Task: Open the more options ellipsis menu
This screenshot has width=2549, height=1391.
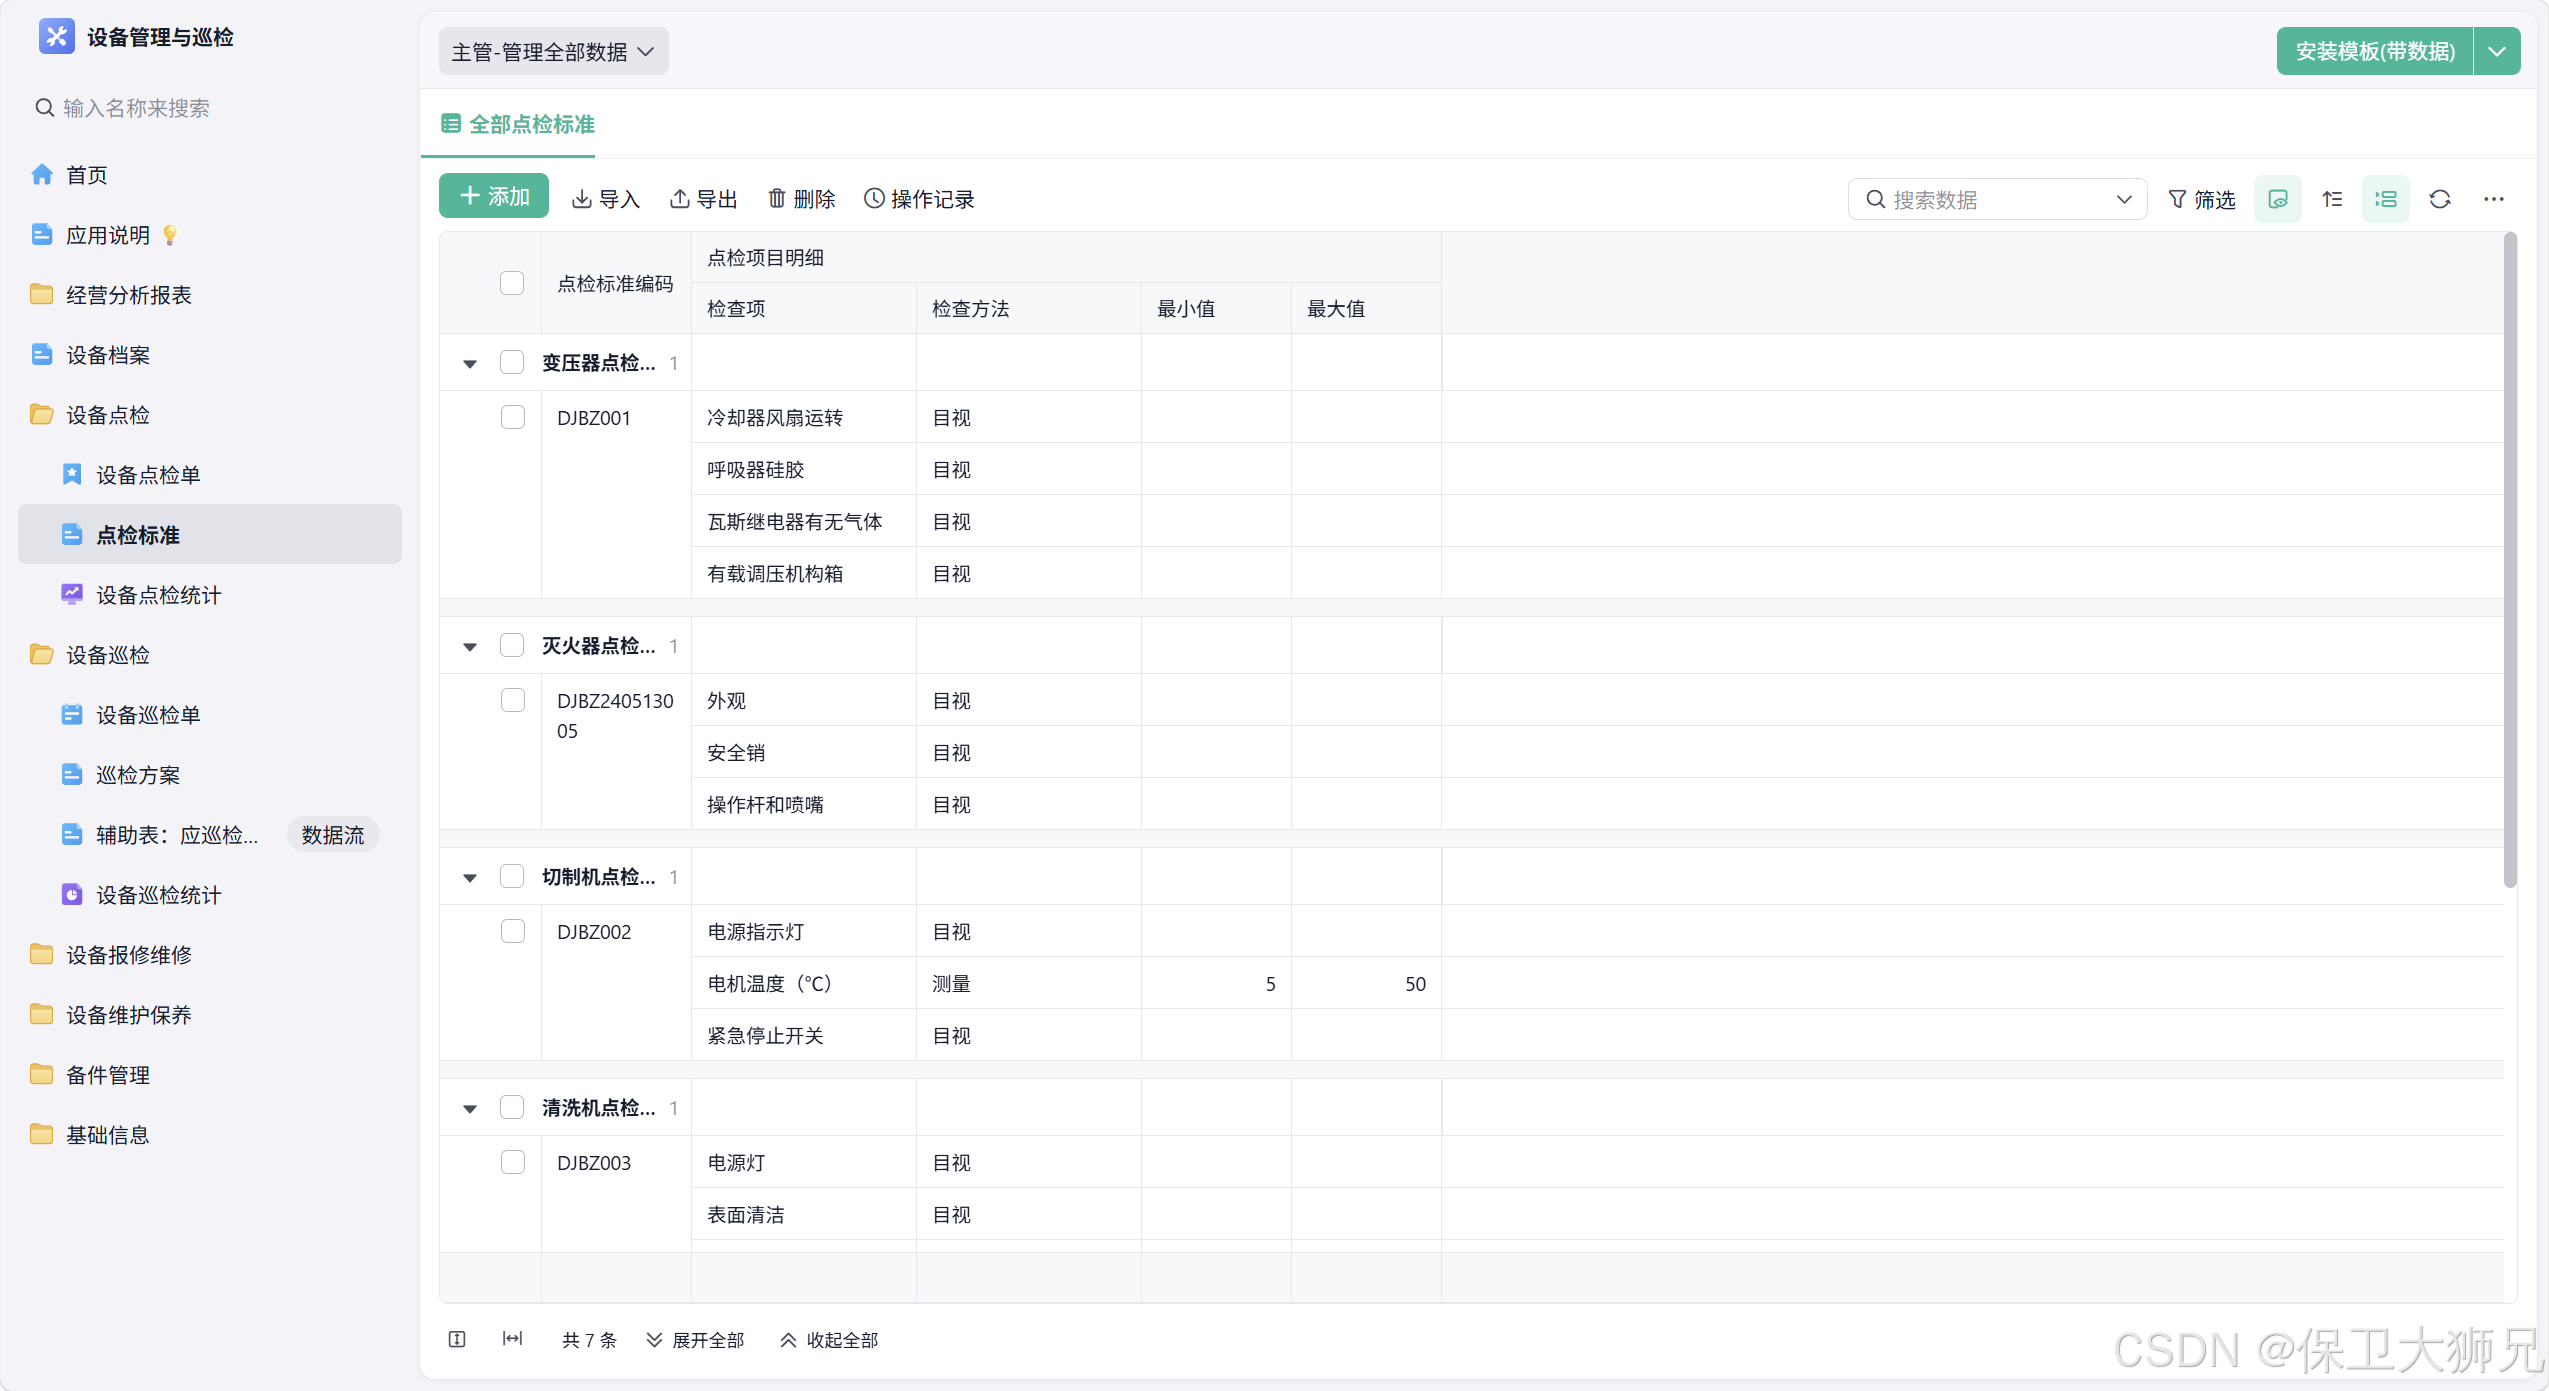Action: (x=2494, y=199)
